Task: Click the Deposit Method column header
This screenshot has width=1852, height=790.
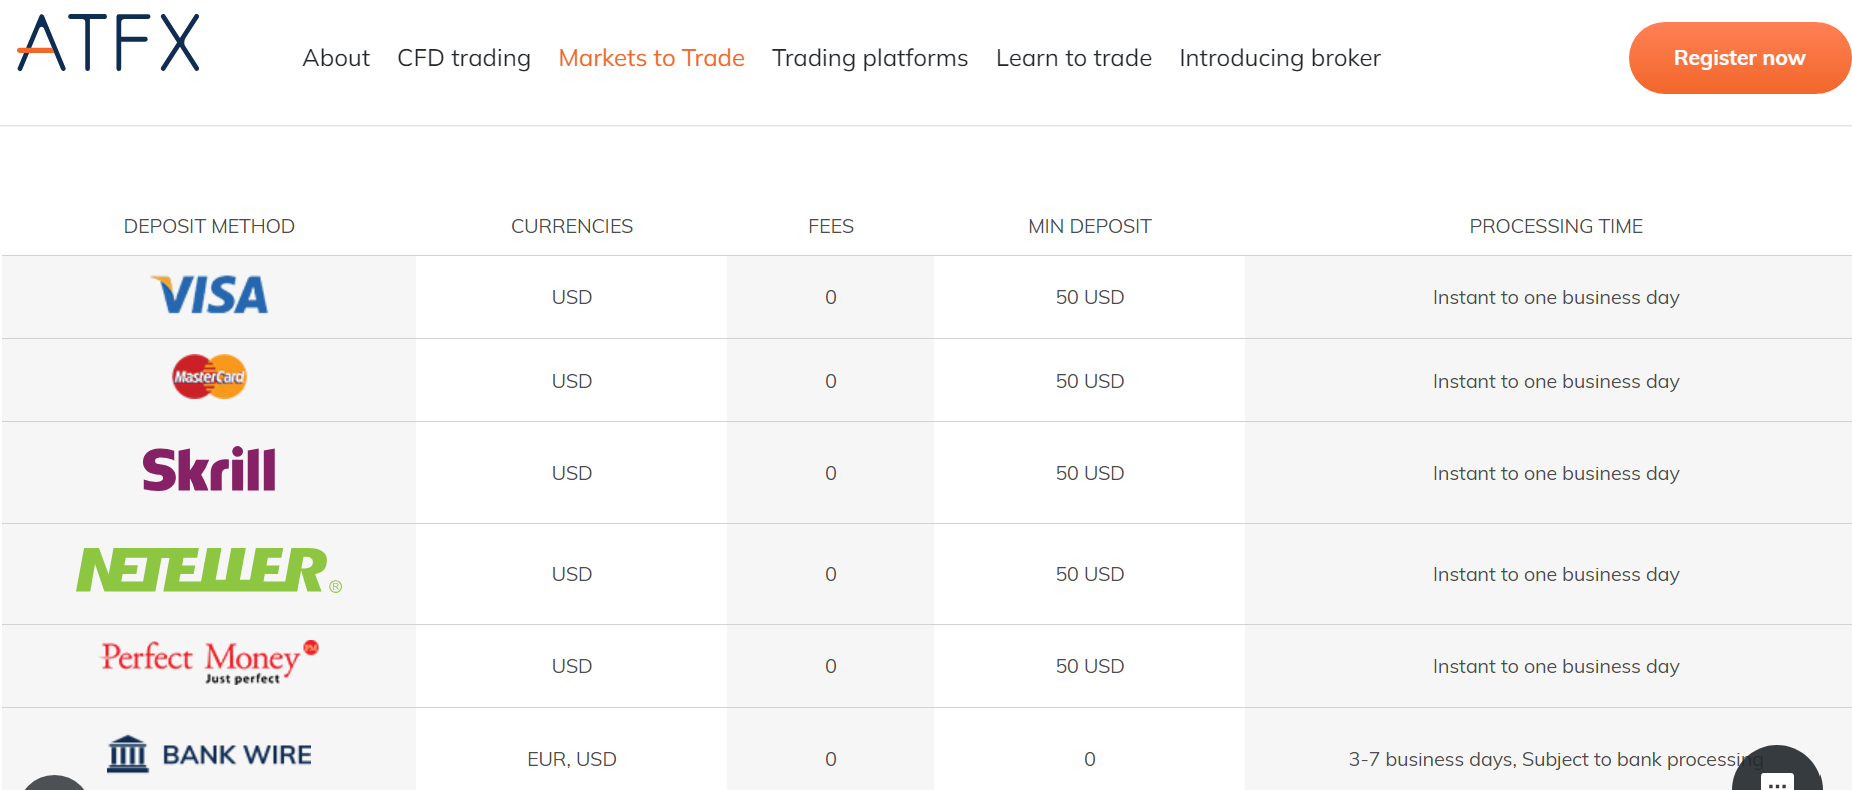Action: 209,226
